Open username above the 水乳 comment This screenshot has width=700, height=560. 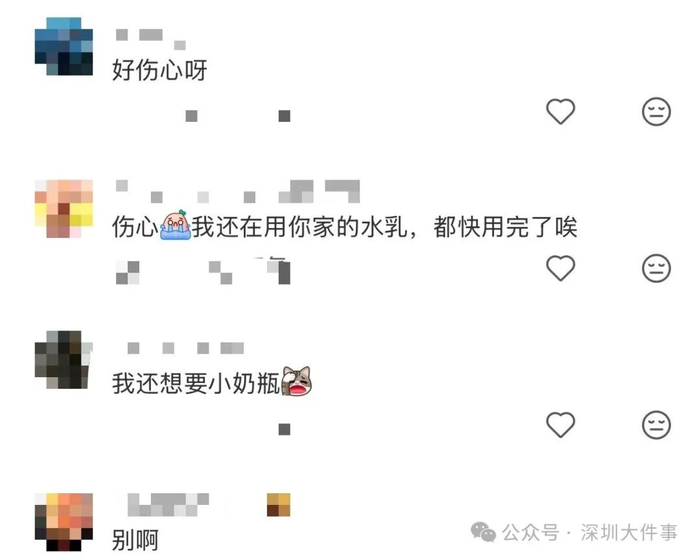pos(238,191)
